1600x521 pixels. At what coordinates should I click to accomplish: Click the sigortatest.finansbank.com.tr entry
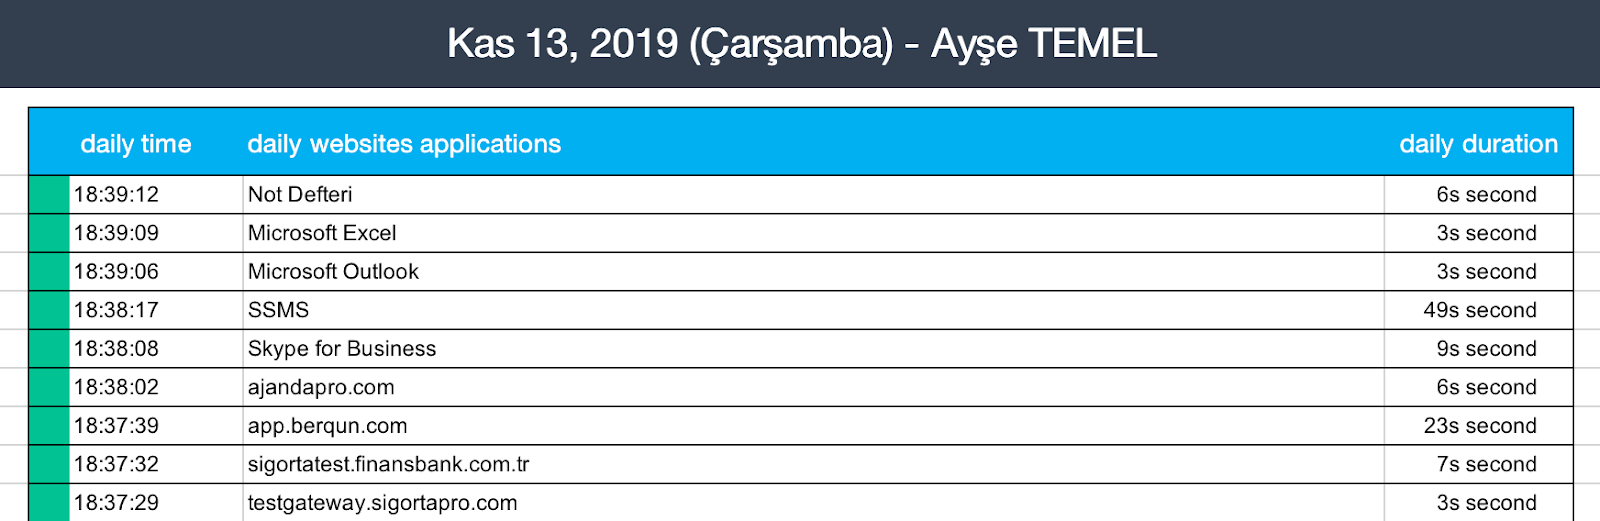[388, 464]
